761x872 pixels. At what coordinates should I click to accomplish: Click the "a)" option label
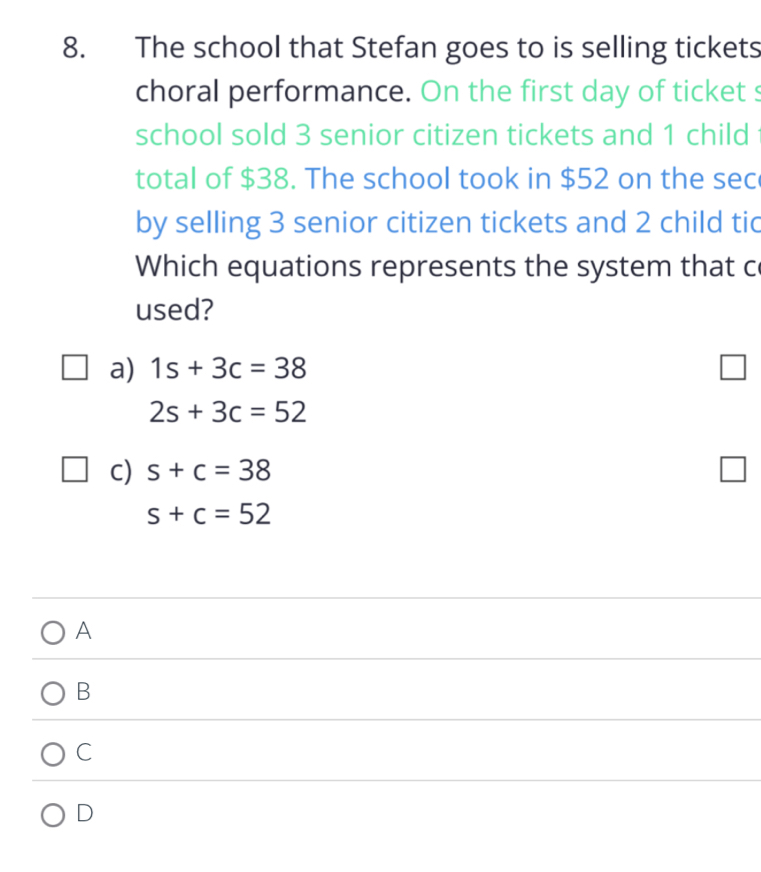pos(123,369)
